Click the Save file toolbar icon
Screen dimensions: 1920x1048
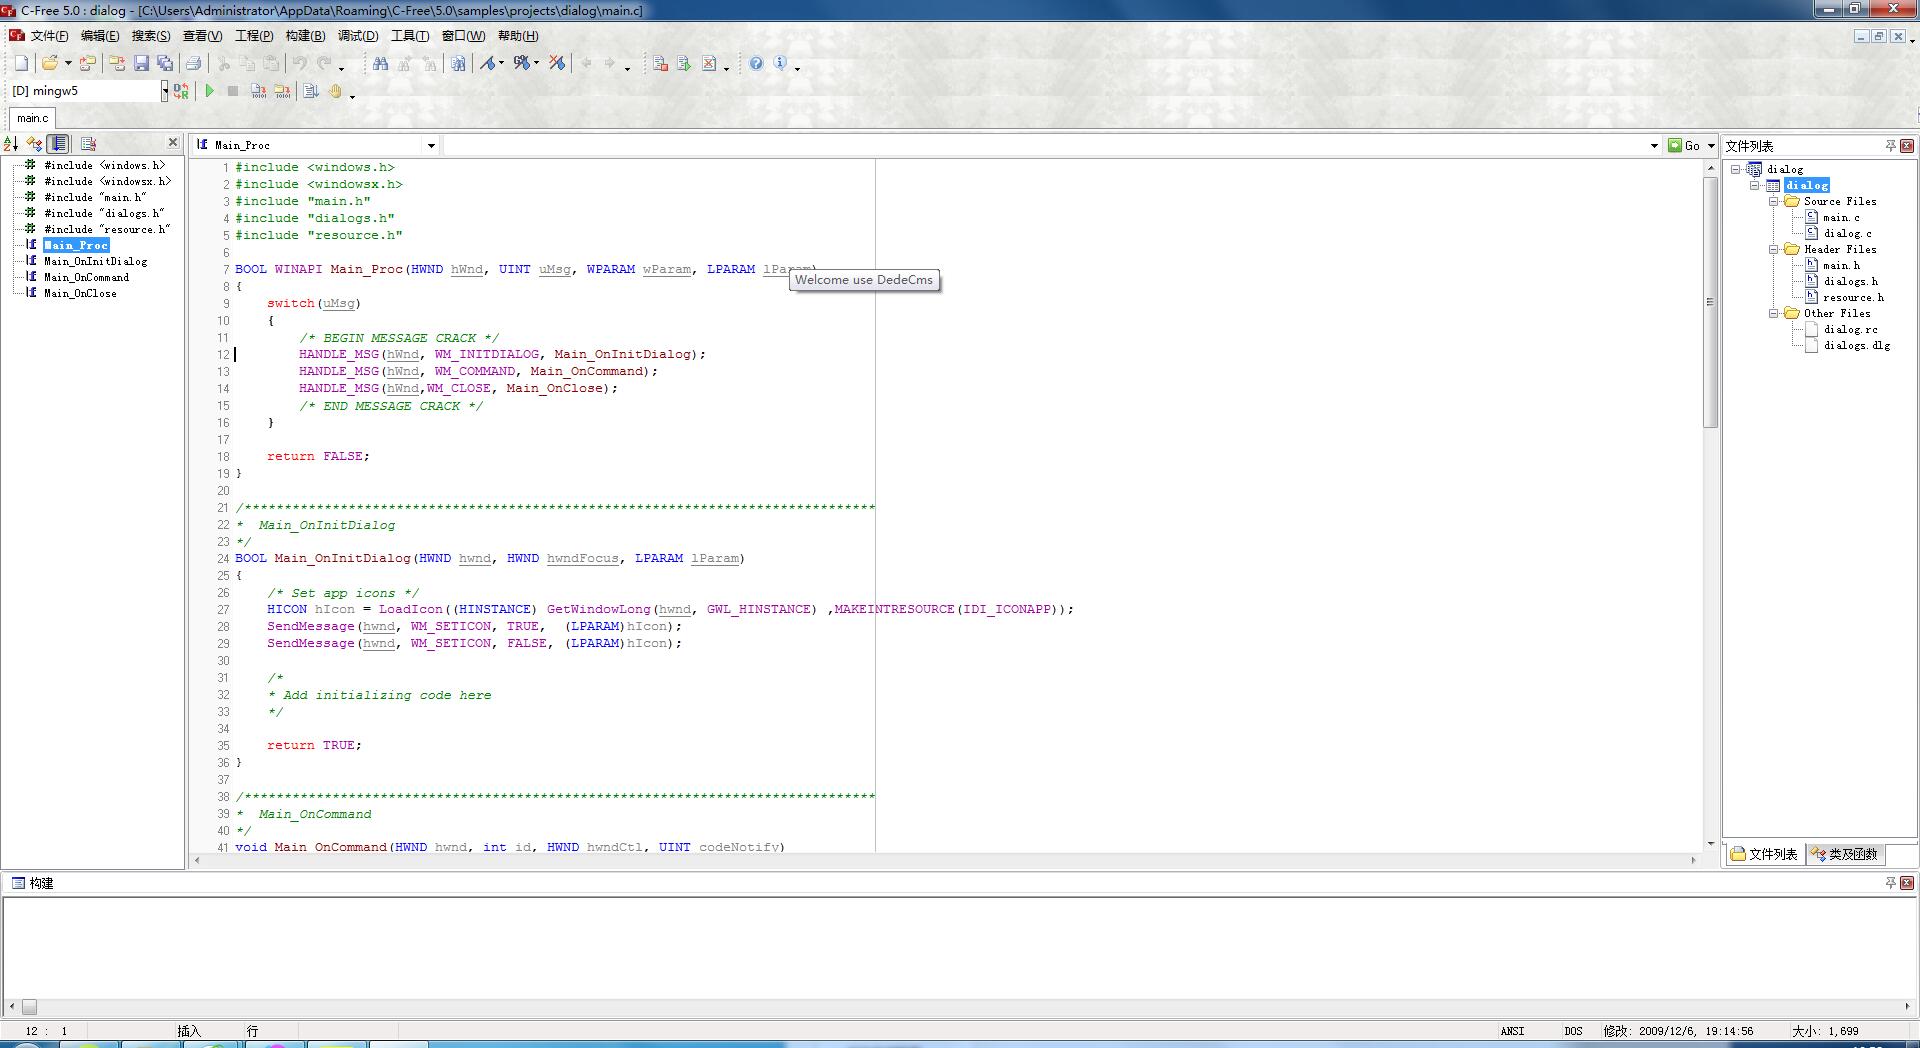click(141, 63)
